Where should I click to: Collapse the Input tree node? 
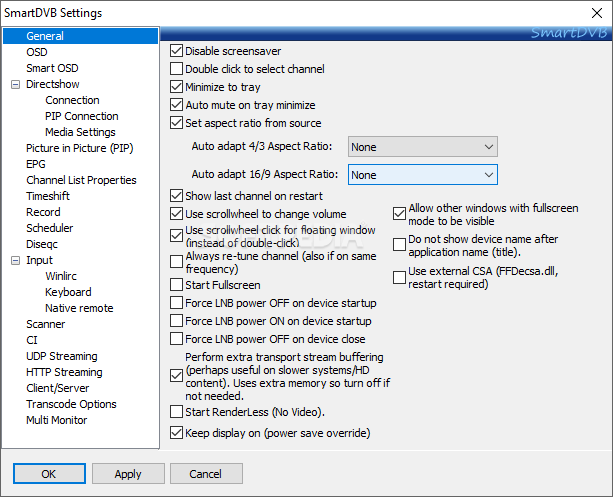coord(15,260)
